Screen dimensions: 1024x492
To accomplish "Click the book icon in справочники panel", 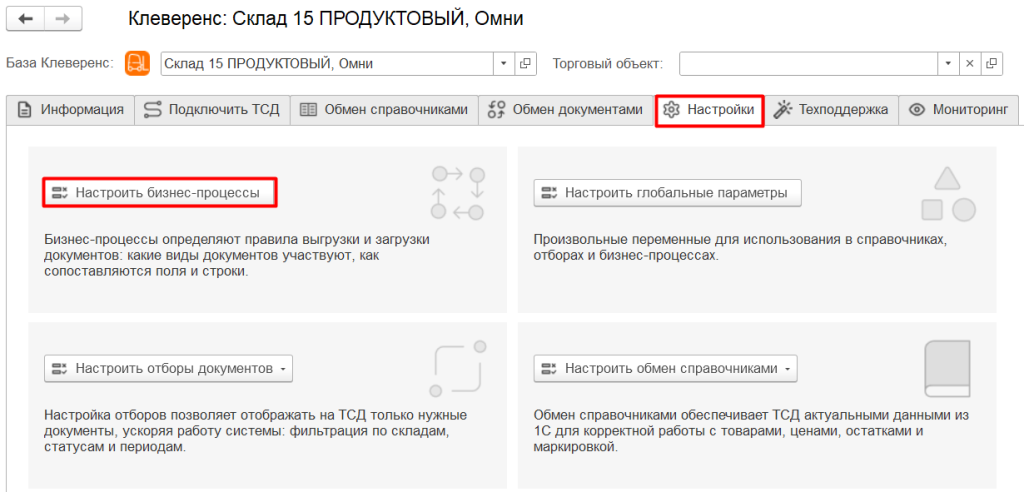I will pyautogui.click(x=947, y=369).
